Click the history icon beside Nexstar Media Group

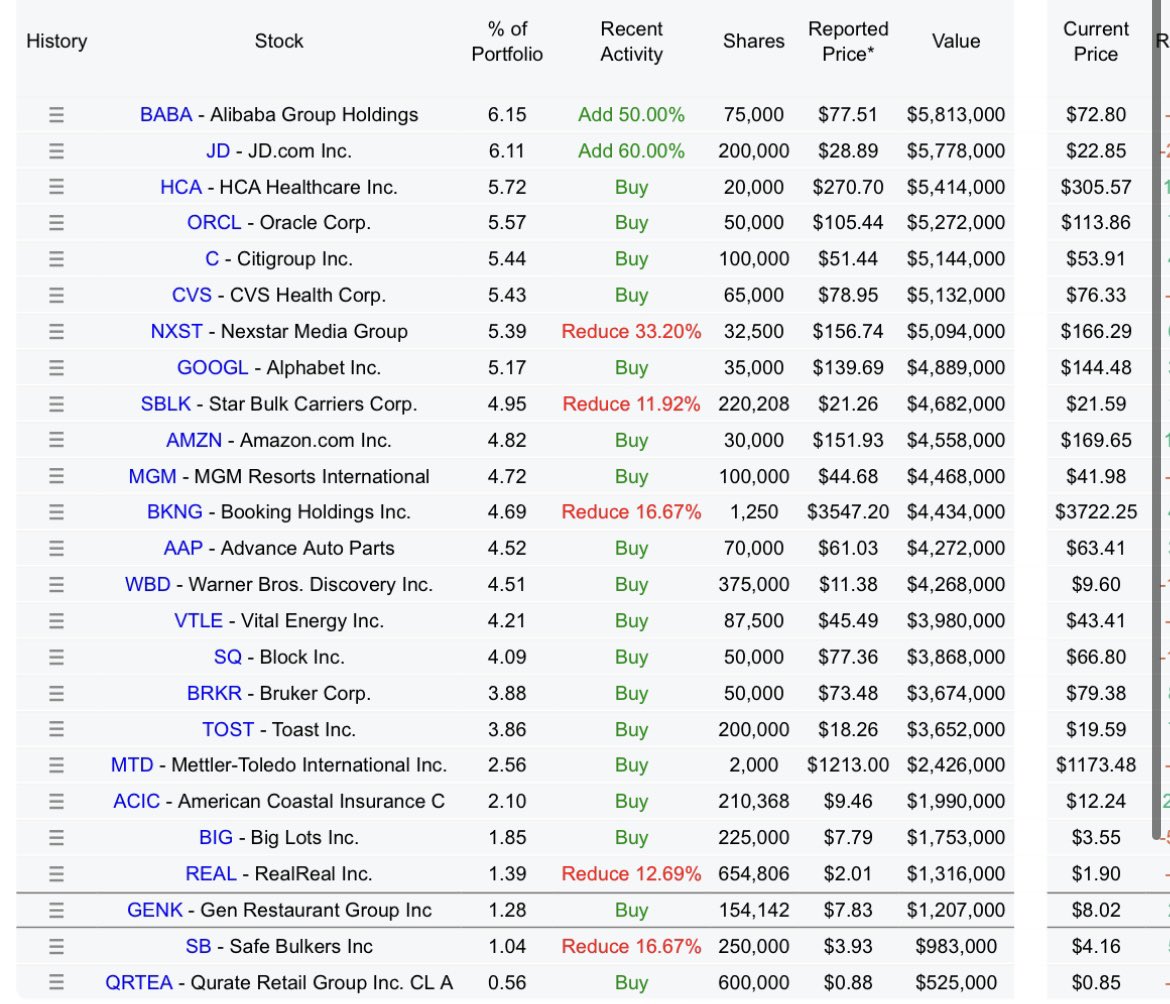coord(56,331)
